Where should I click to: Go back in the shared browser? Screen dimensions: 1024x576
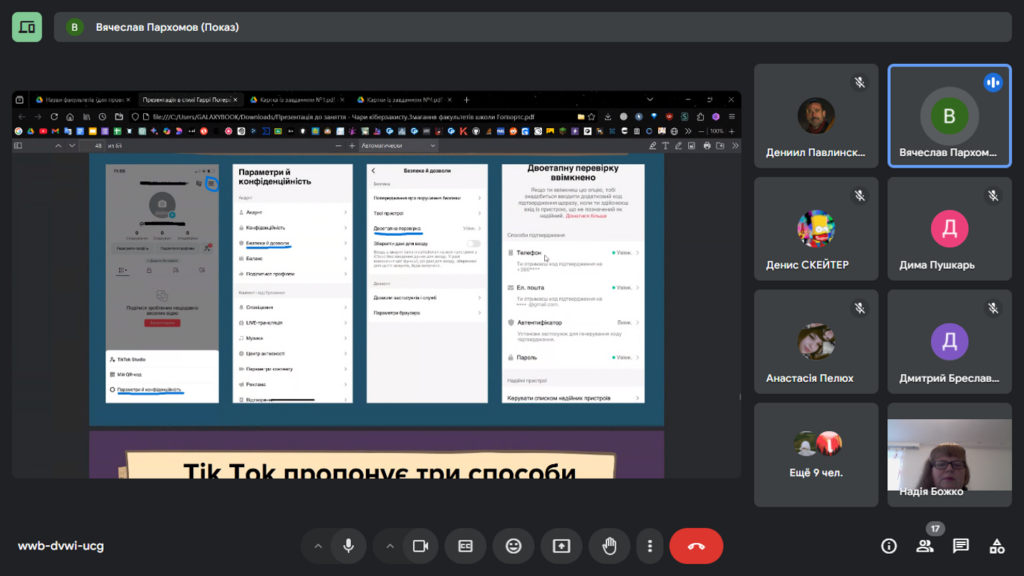(x=22, y=117)
